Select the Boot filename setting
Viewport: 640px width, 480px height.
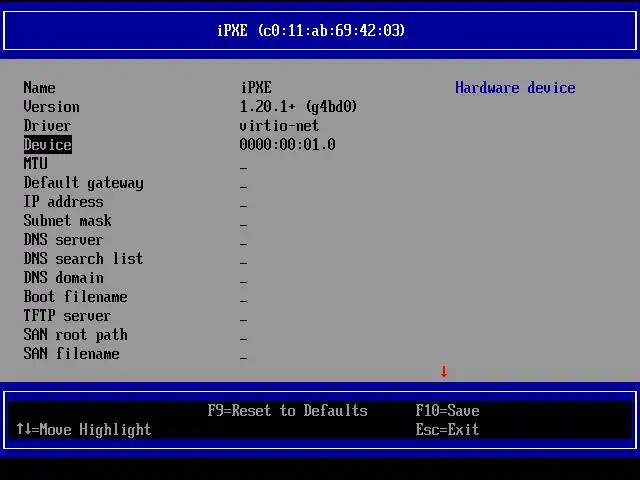point(76,297)
